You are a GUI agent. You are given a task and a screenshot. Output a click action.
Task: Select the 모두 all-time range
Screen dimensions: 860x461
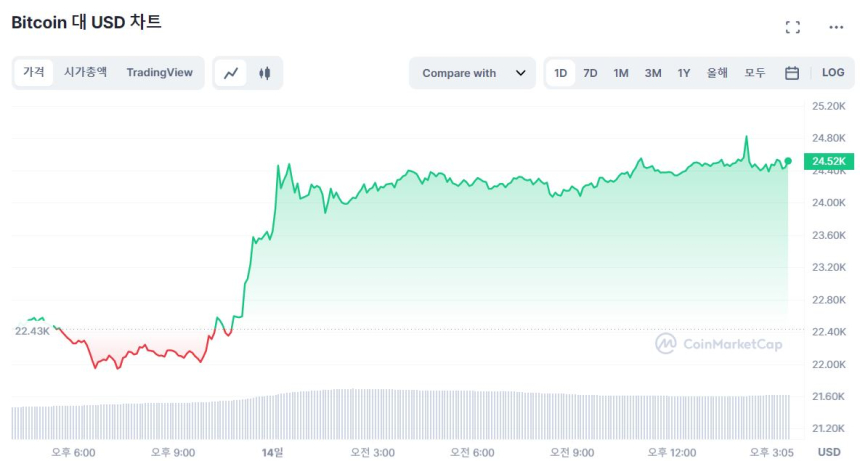point(755,73)
